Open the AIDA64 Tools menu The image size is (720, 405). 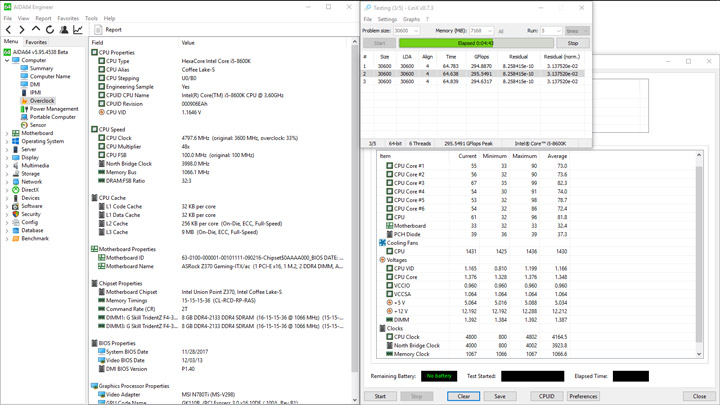tap(91, 18)
